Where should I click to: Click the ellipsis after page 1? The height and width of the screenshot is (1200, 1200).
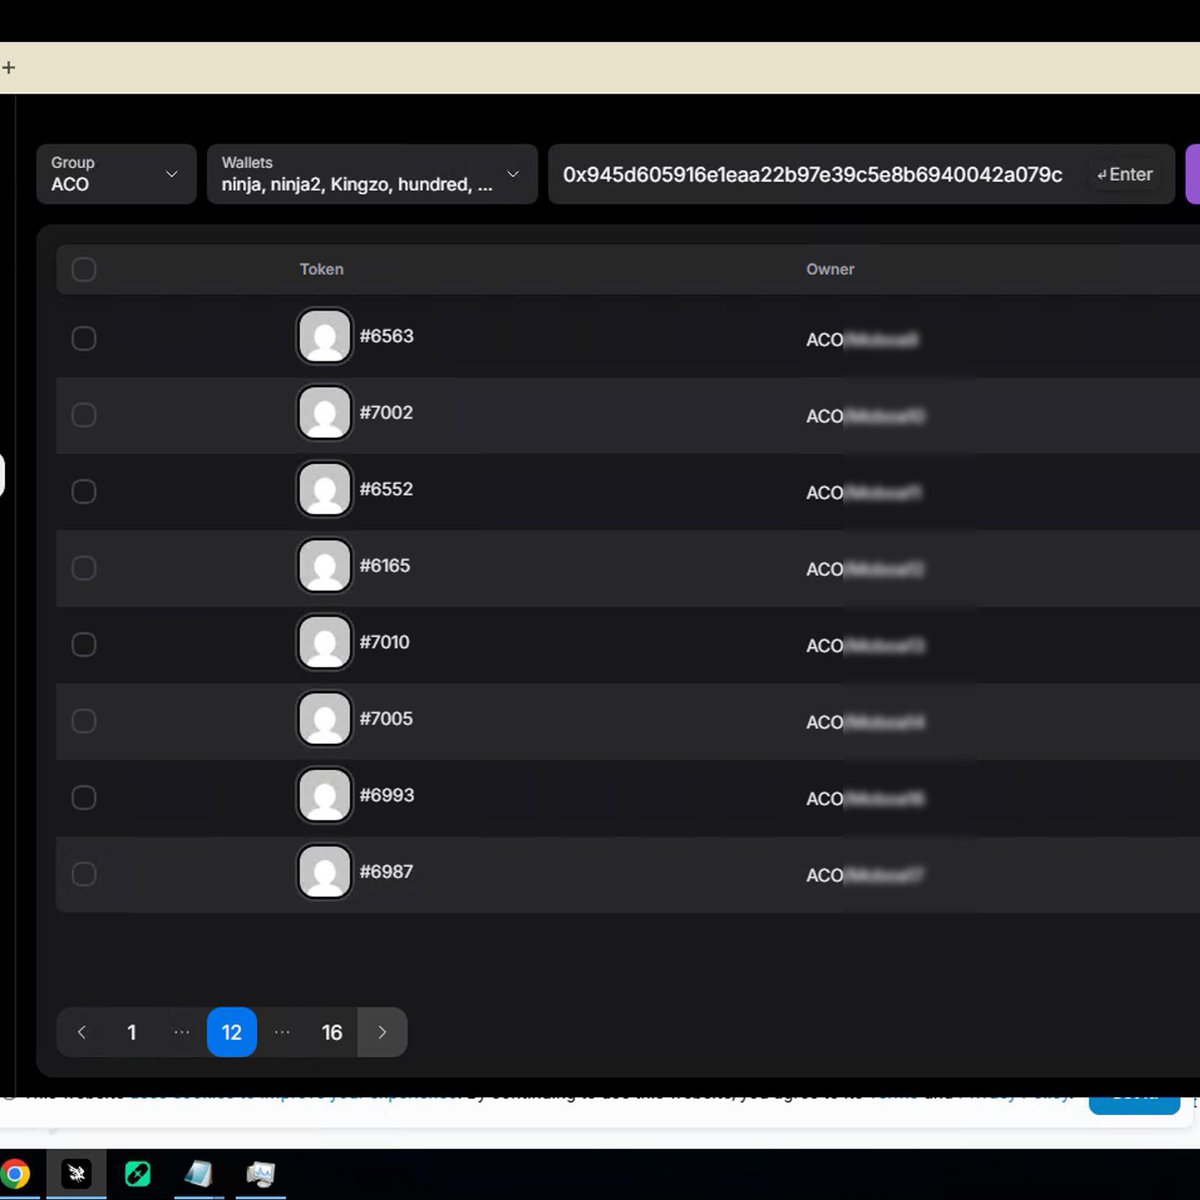coord(182,1032)
